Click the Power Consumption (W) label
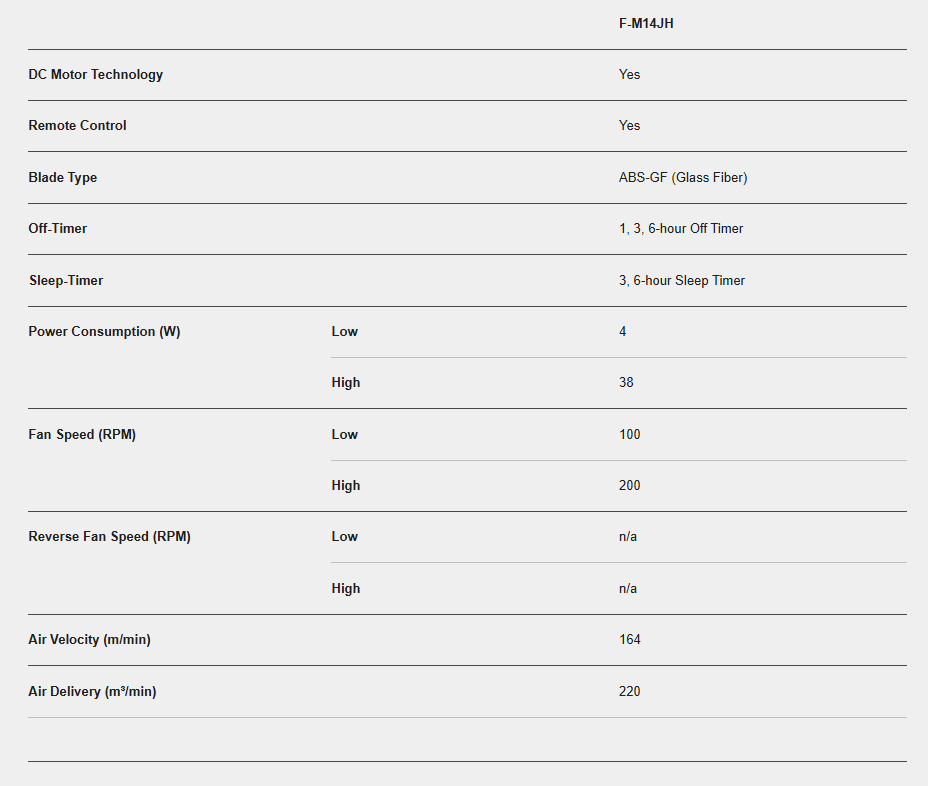The image size is (928, 786). 104,332
